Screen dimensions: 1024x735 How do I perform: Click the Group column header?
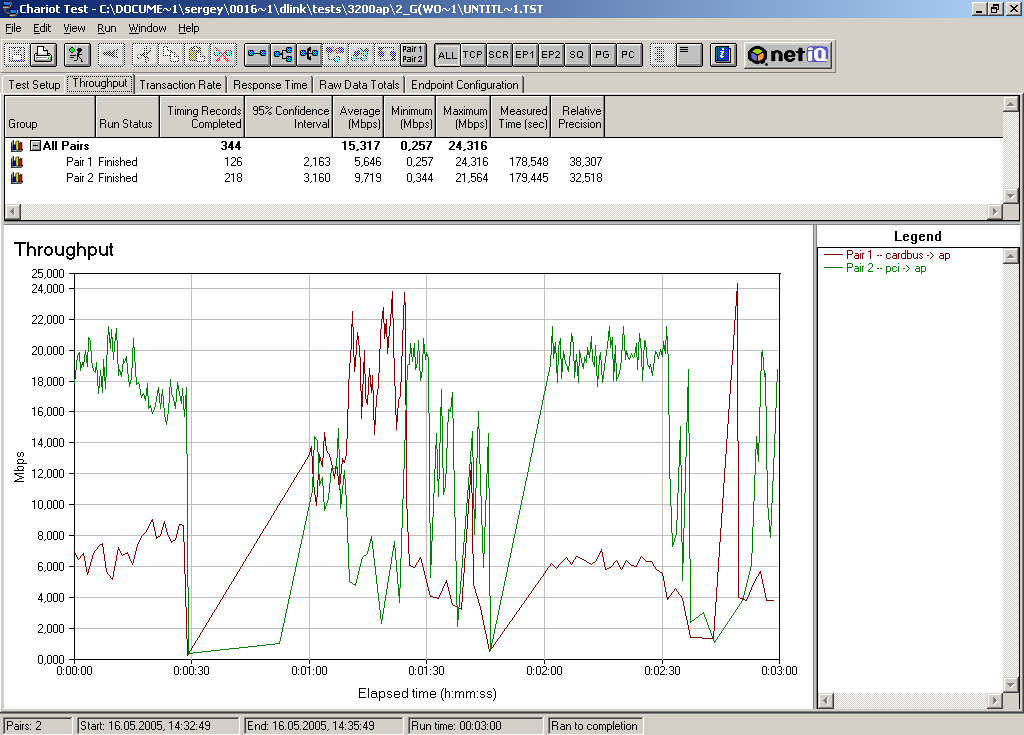(50, 117)
